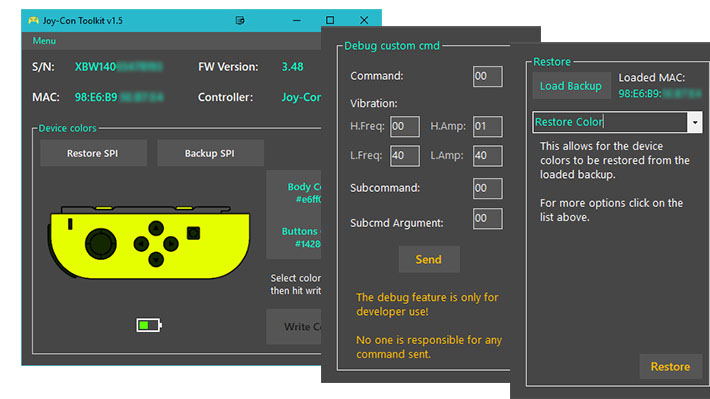710x399 pixels.
Task: Focus the L.Amp vibration input field
Action: [488, 156]
